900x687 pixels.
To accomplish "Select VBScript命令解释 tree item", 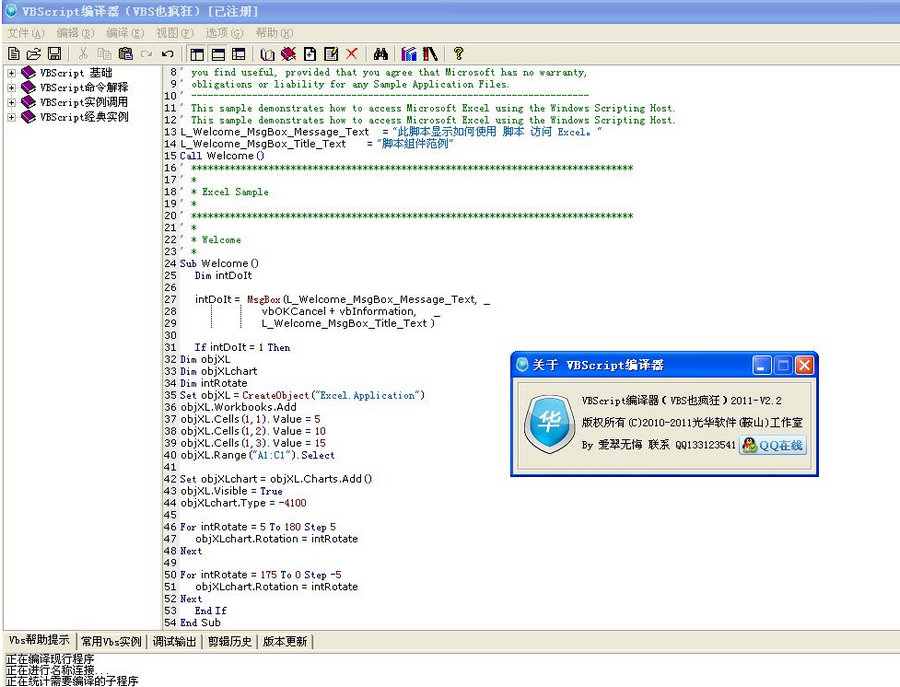I will point(84,88).
